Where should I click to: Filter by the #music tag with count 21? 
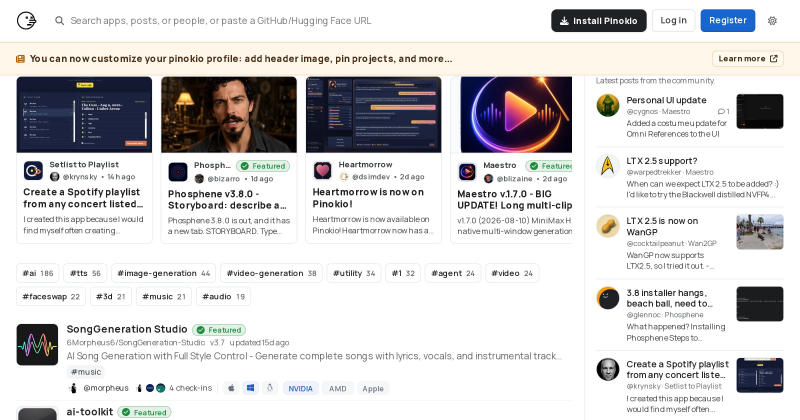click(x=164, y=297)
